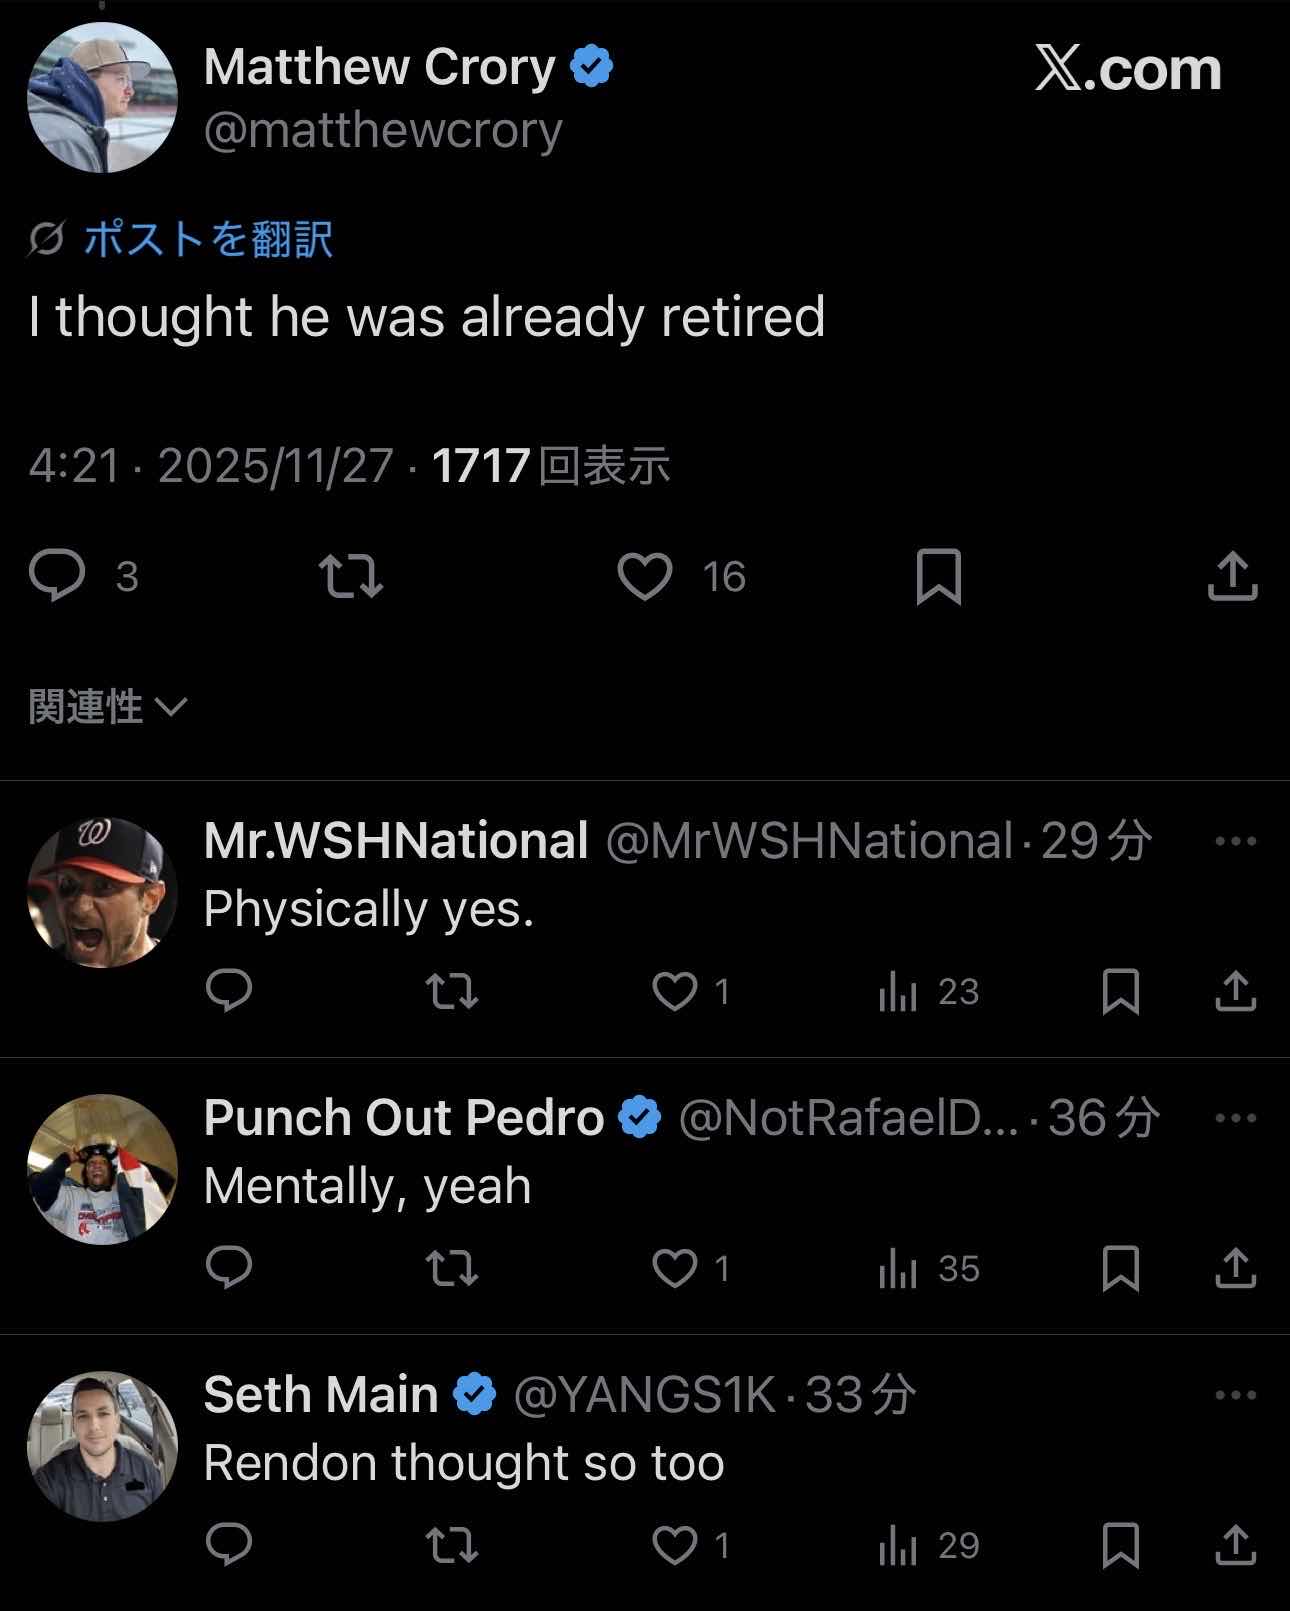Bookmark the main post
The width and height of the screenshot is (1290, 1611).
pyautogui.click(x=938, y=576)
